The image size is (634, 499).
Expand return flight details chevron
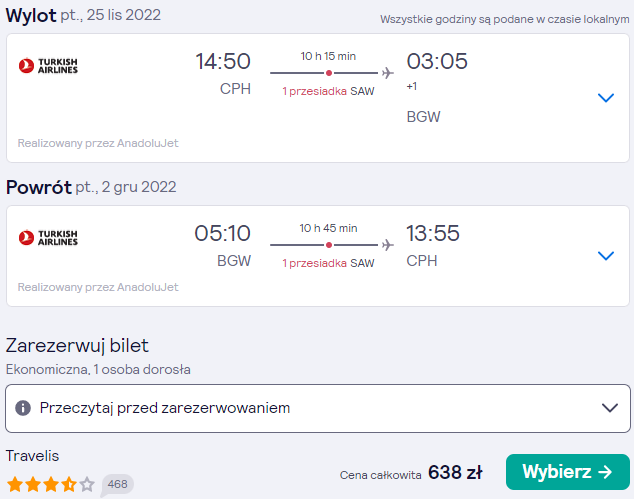pos(606,256)
